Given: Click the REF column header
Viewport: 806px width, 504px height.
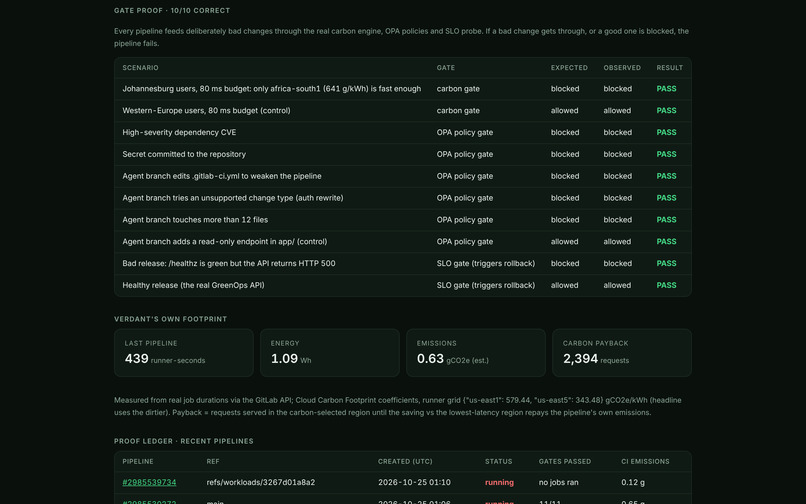Looking at the screenshot, I should coord(213,462).
